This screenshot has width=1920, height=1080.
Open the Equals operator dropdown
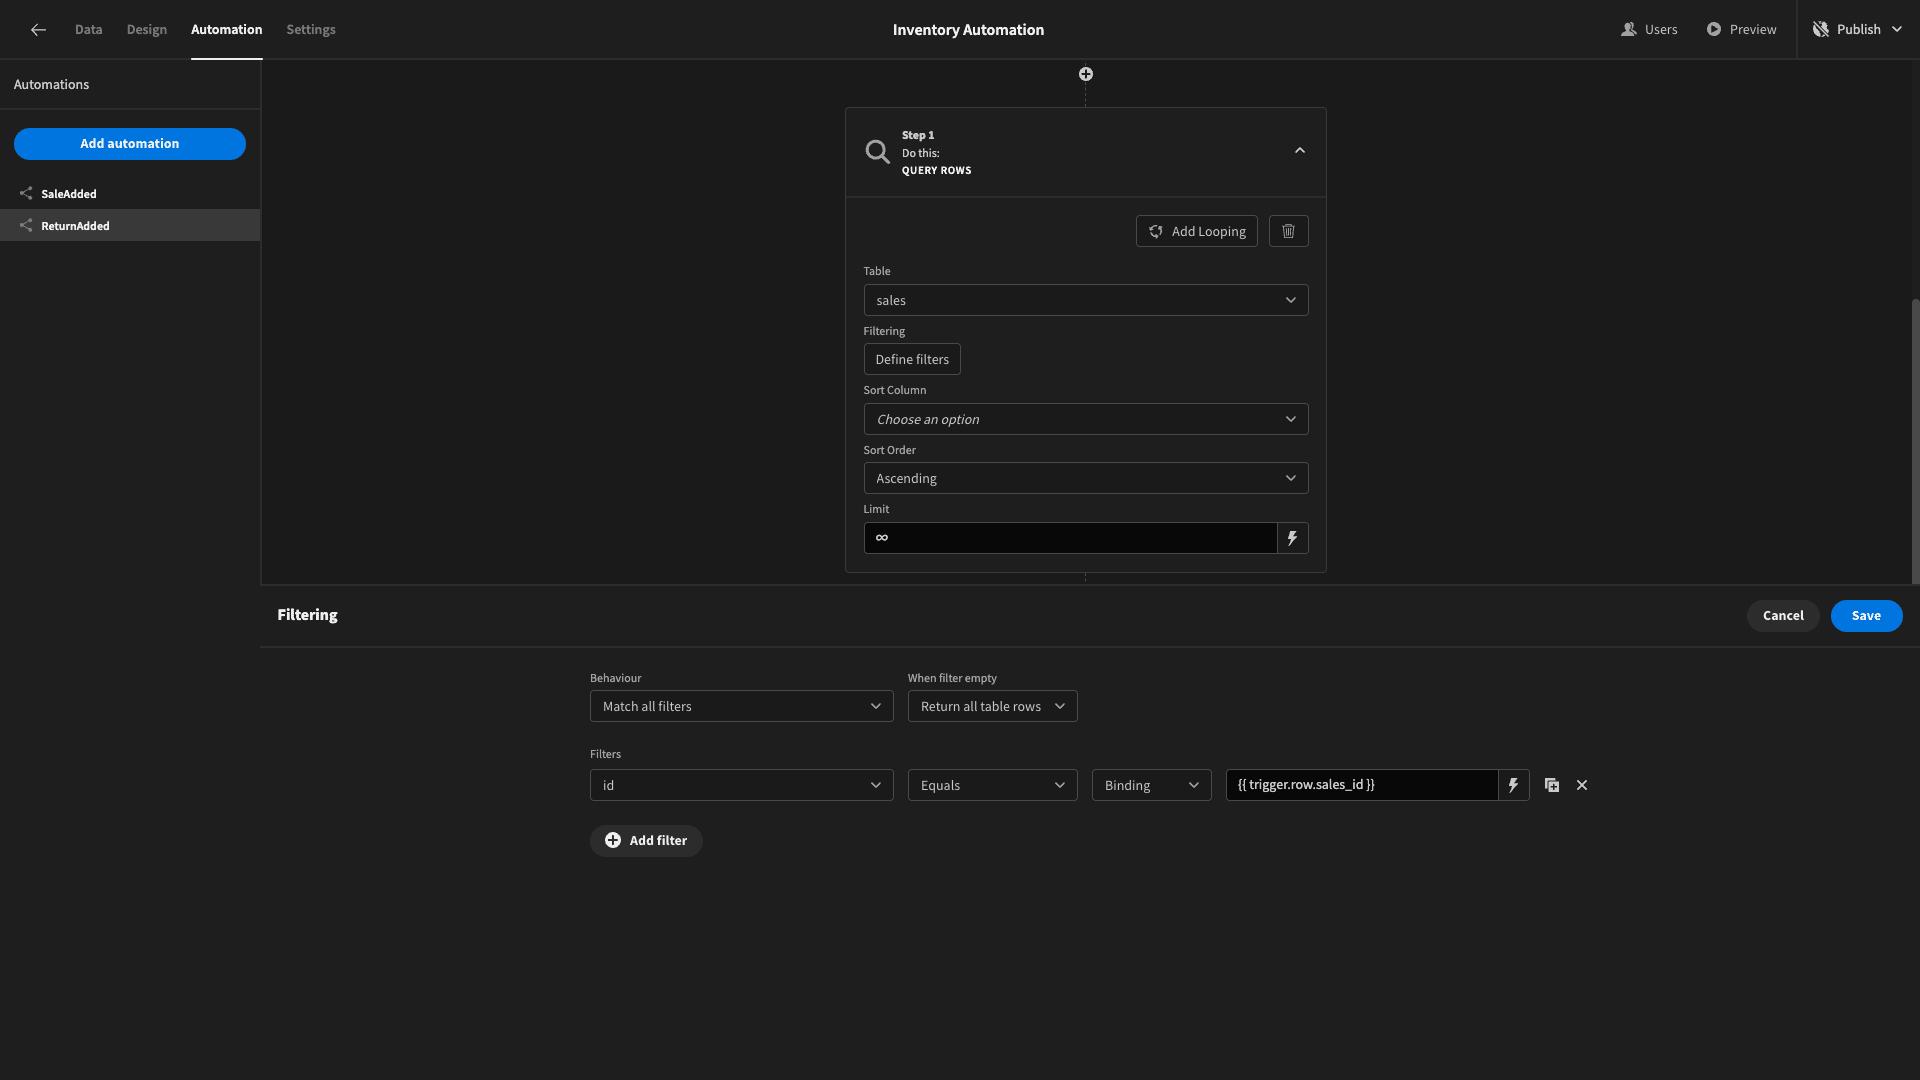pyautogui.click(x=992, y=785)
